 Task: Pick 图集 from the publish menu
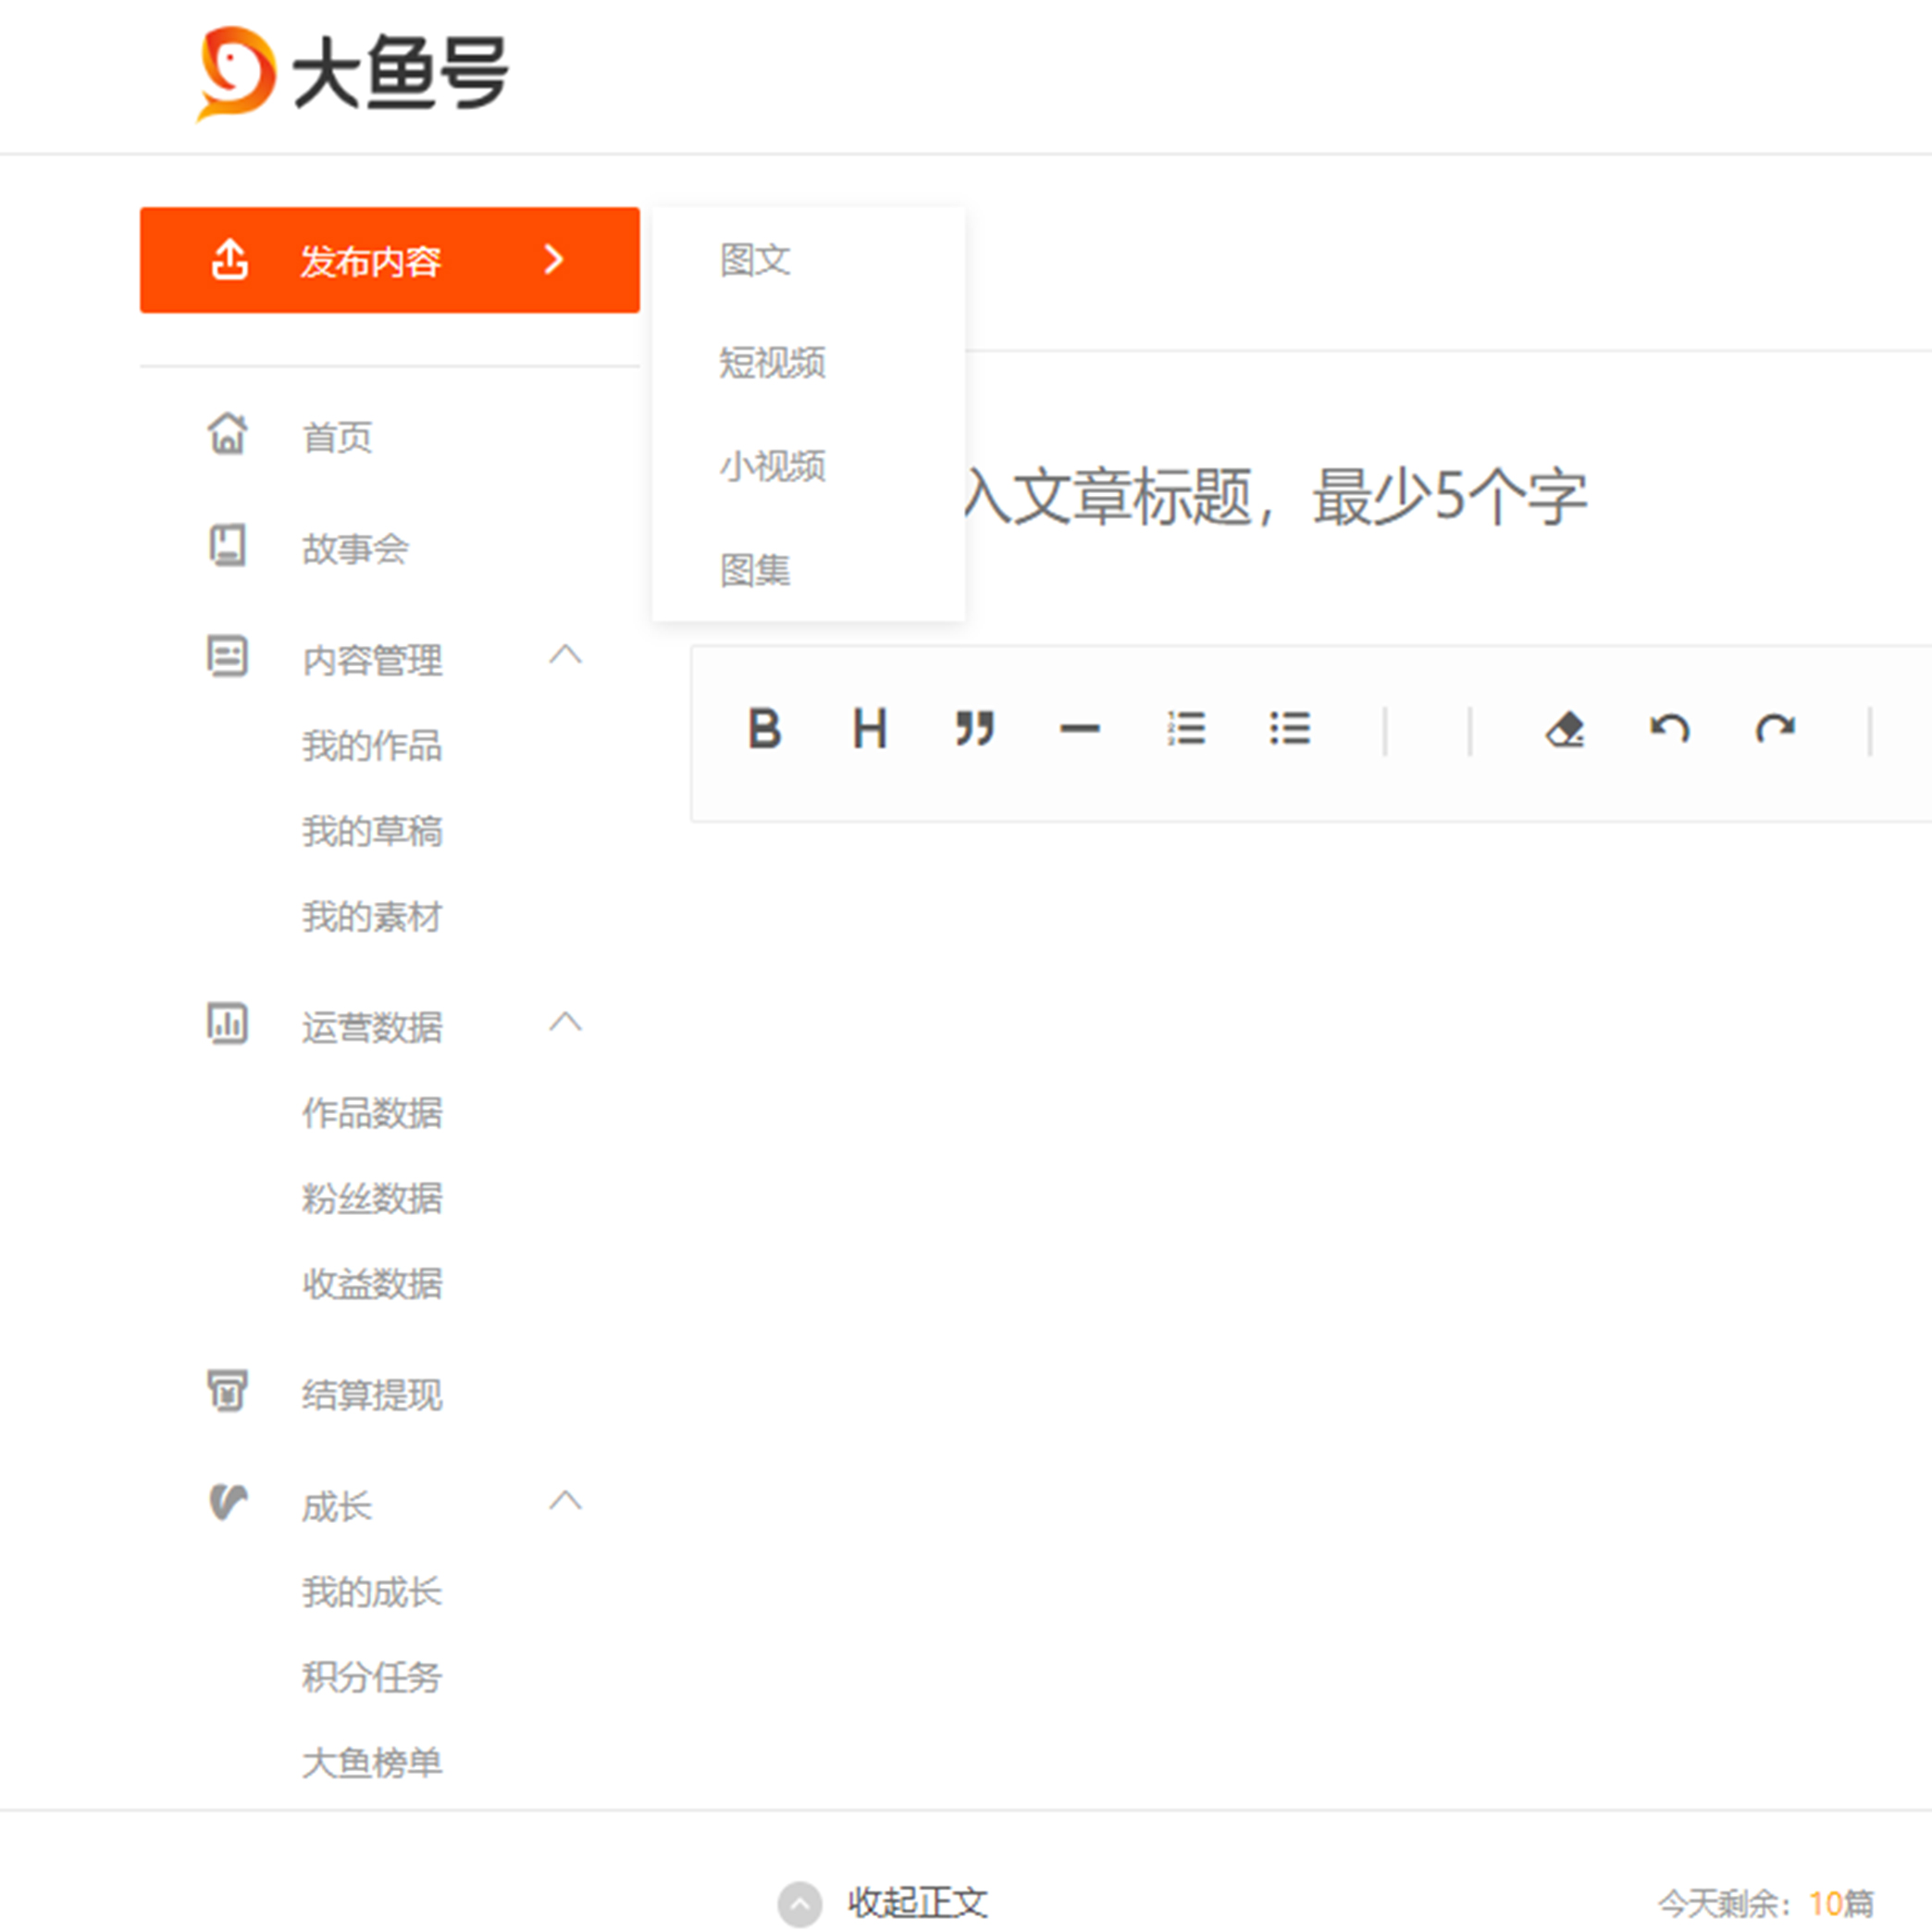pos(755,570)
